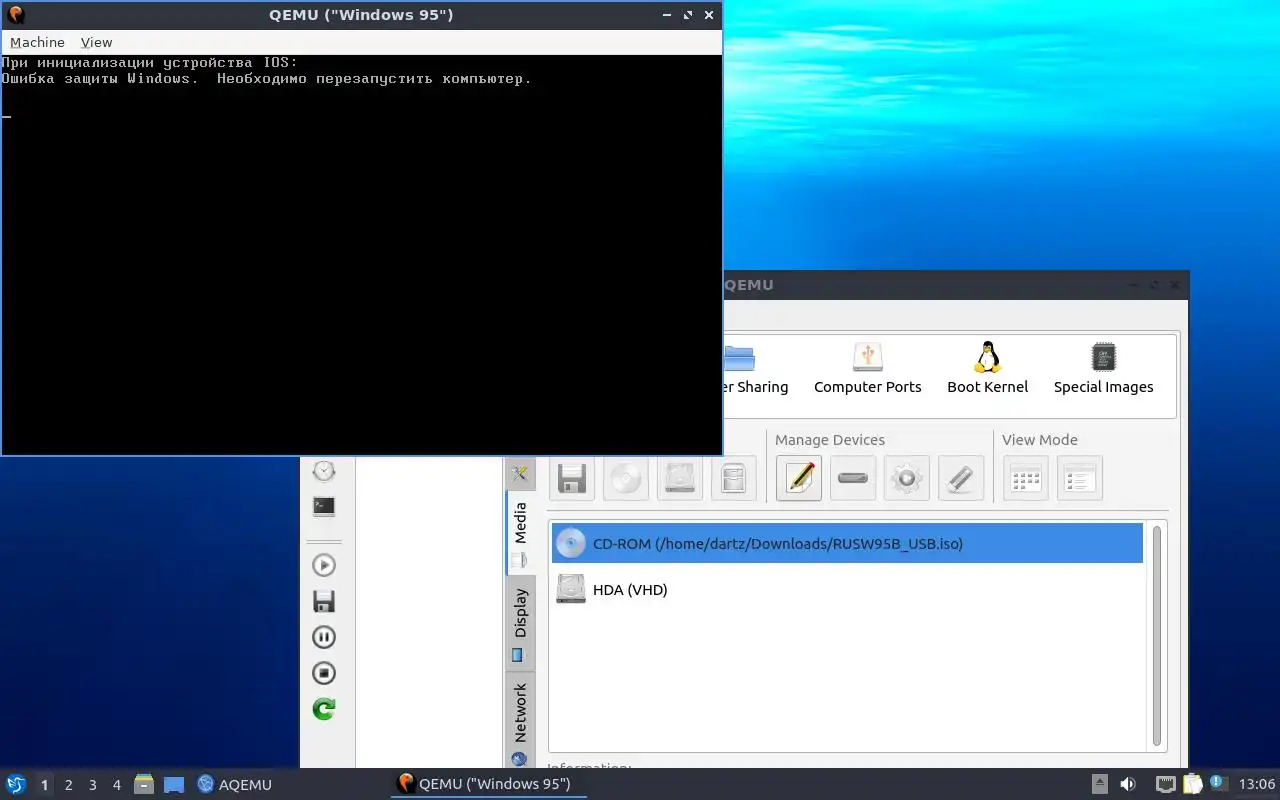Switch to the Media side tab
1280x800 pixels.
[x=520, y=533]
